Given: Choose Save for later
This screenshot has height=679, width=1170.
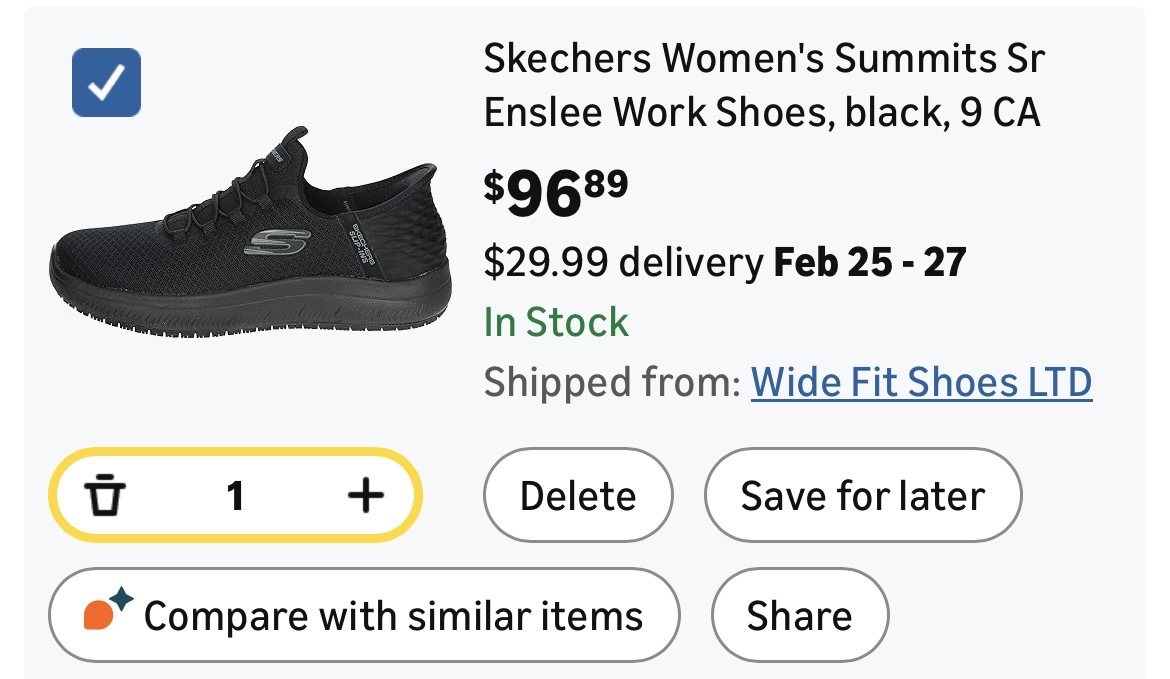Looking at the screenshot, I should pyautogui.click(x=862, y=495).
